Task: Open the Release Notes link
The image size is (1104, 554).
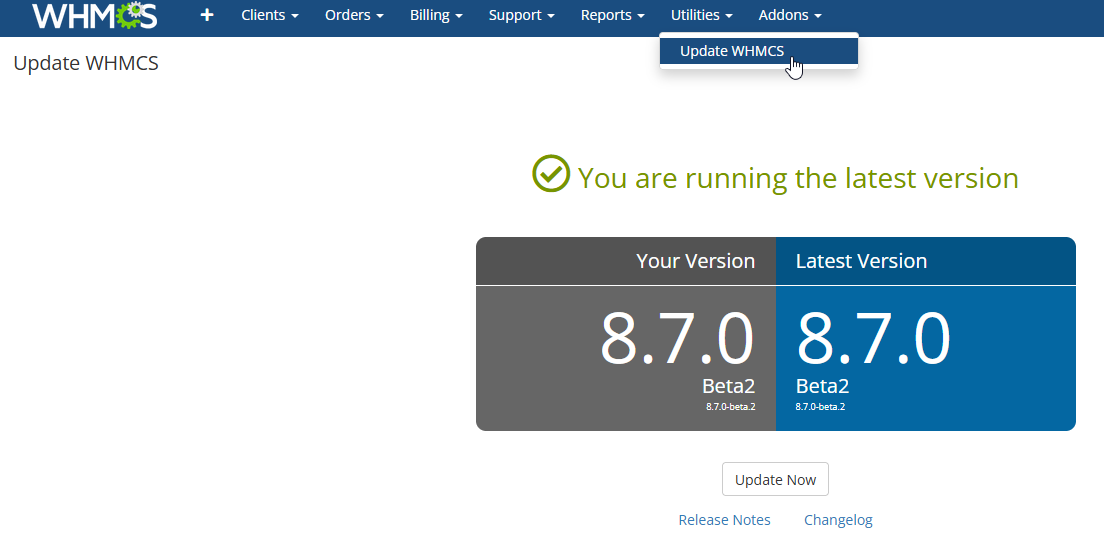Action: coord(724,520)
